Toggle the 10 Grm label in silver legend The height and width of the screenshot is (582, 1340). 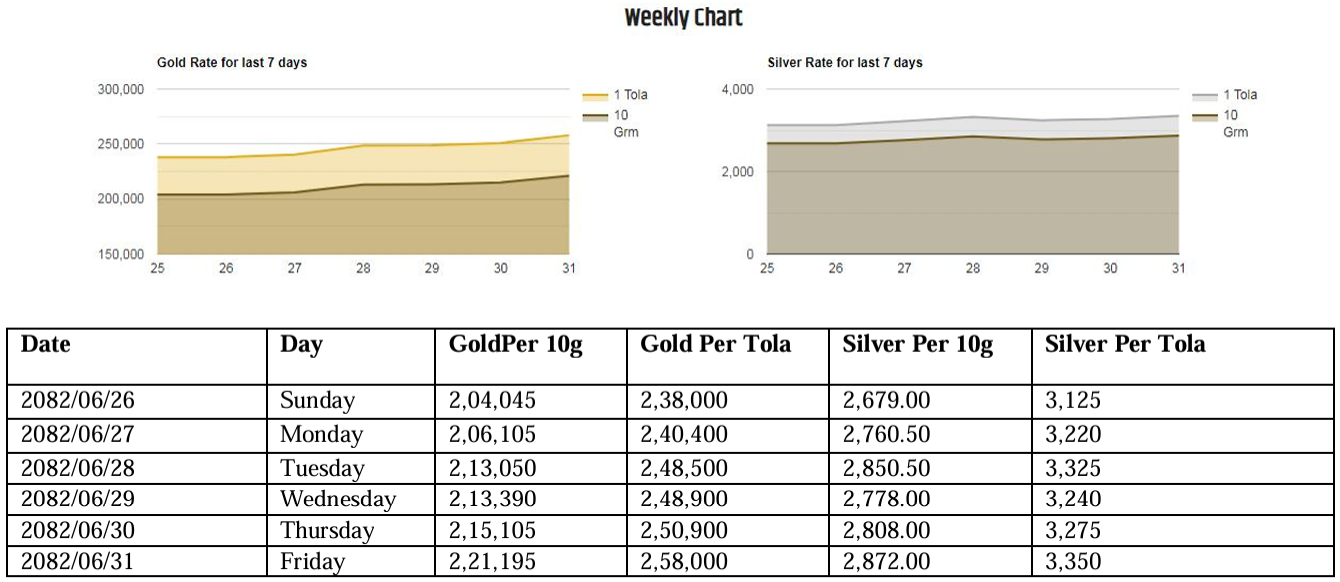pos(1235,123)
